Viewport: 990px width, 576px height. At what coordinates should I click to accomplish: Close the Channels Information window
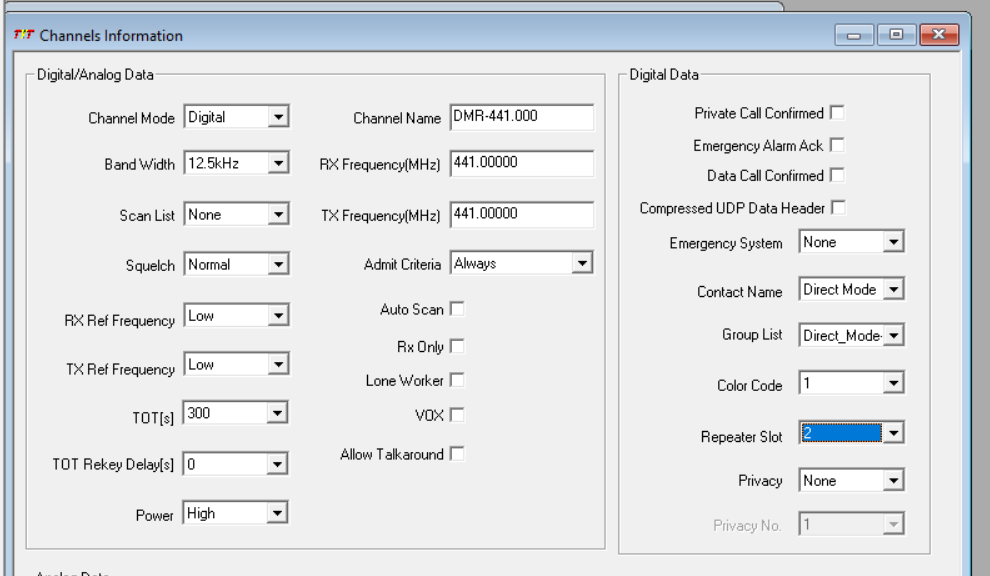point(939,35)
